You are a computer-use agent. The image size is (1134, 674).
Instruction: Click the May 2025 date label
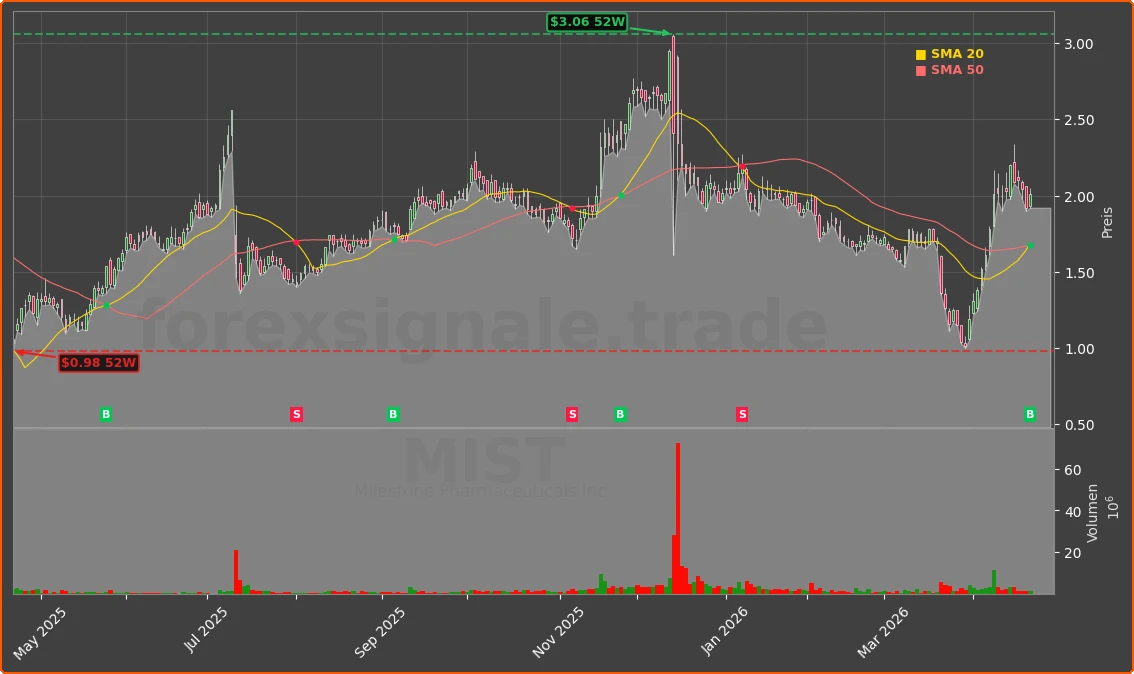point(40,634)
